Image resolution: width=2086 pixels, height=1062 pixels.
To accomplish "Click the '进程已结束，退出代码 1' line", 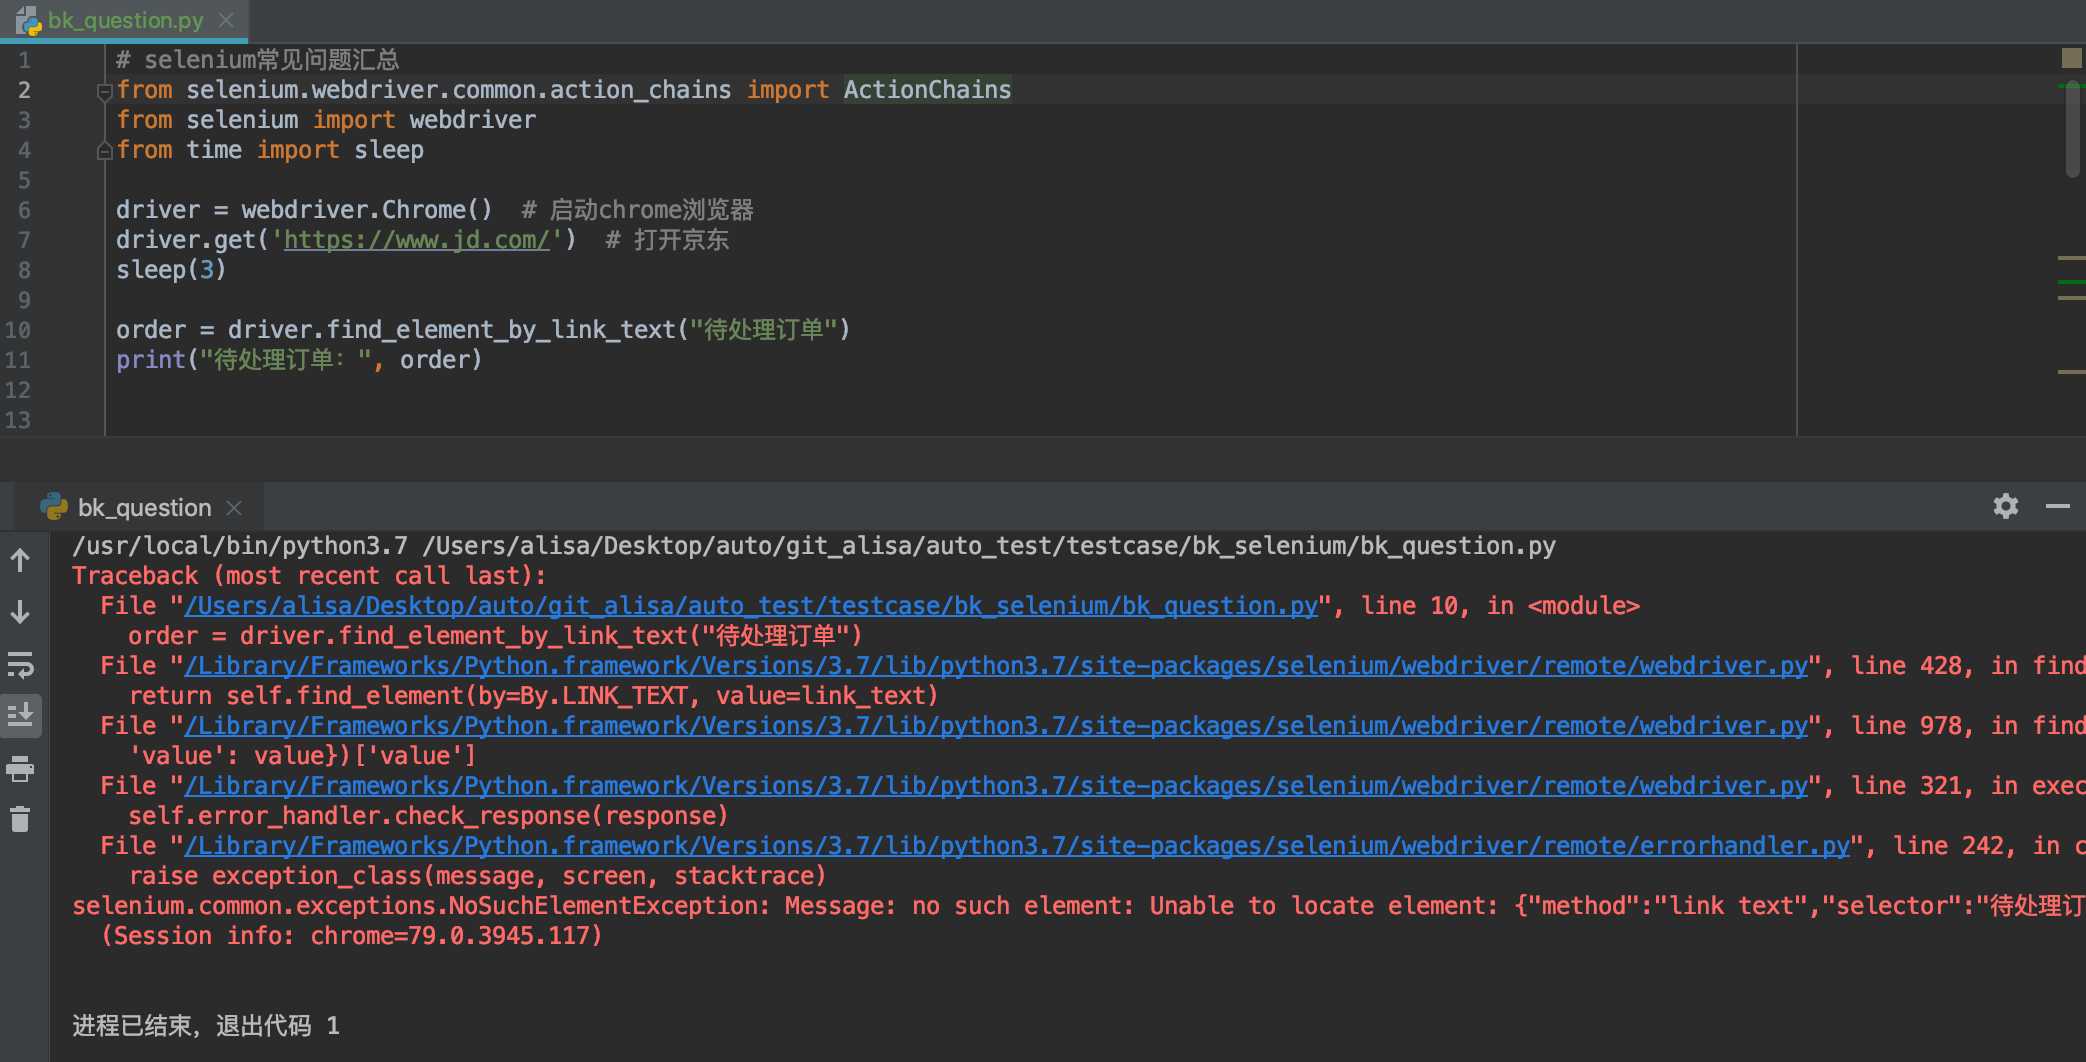I will [206, 1026].
